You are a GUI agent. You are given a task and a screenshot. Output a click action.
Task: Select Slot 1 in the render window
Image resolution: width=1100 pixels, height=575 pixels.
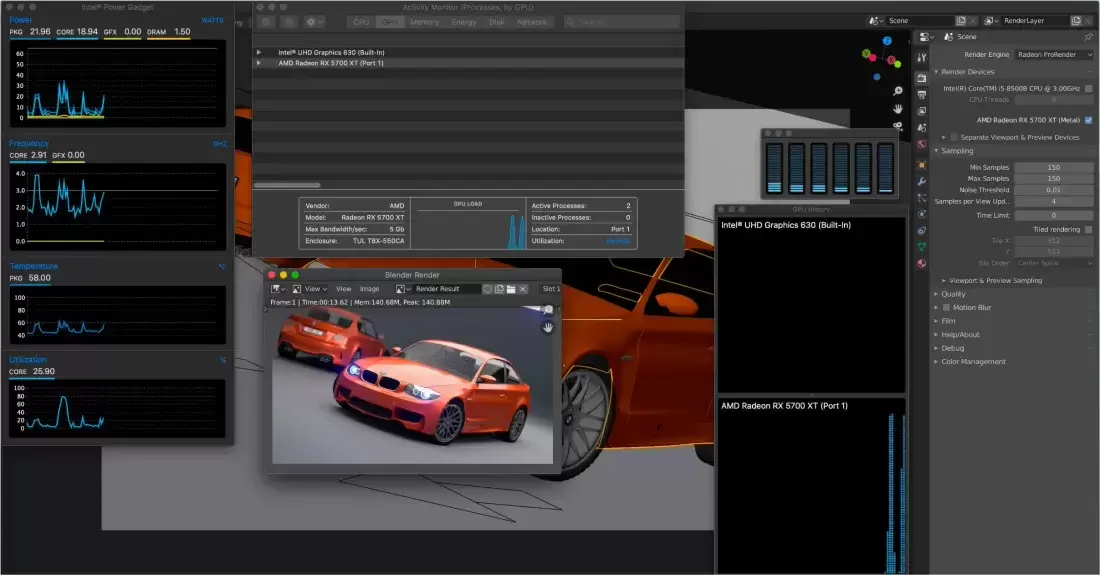click(x=549, y=289)
